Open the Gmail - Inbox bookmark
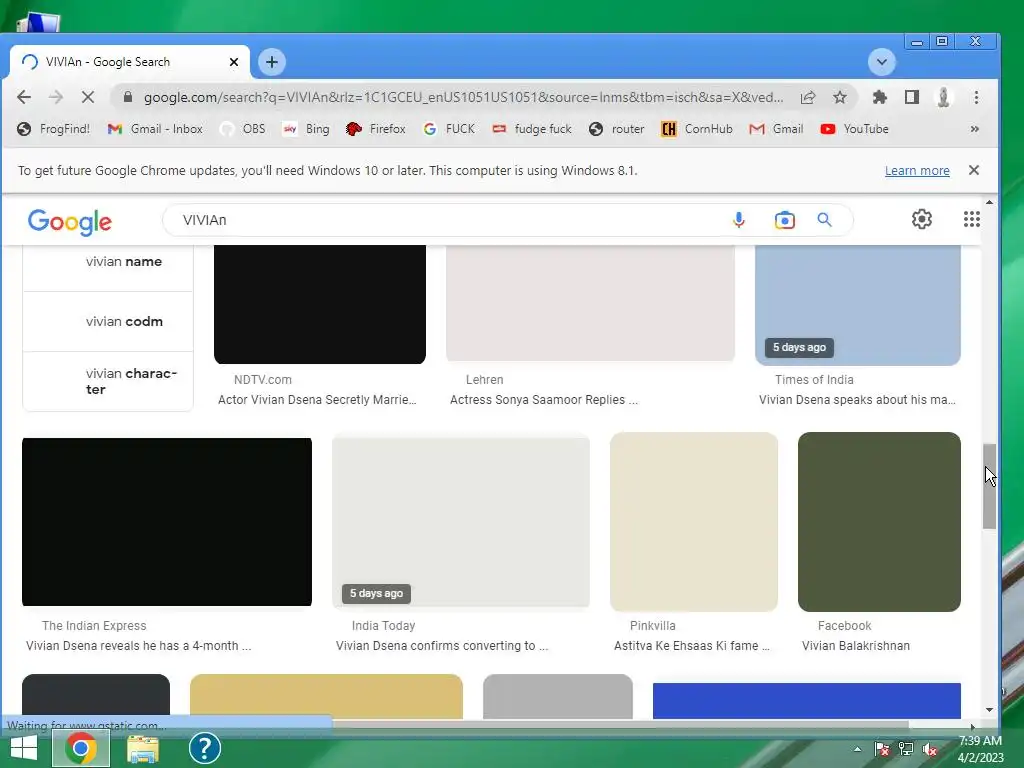The width and height of the screenshot is (1024, 768). (x=155, y=129)
